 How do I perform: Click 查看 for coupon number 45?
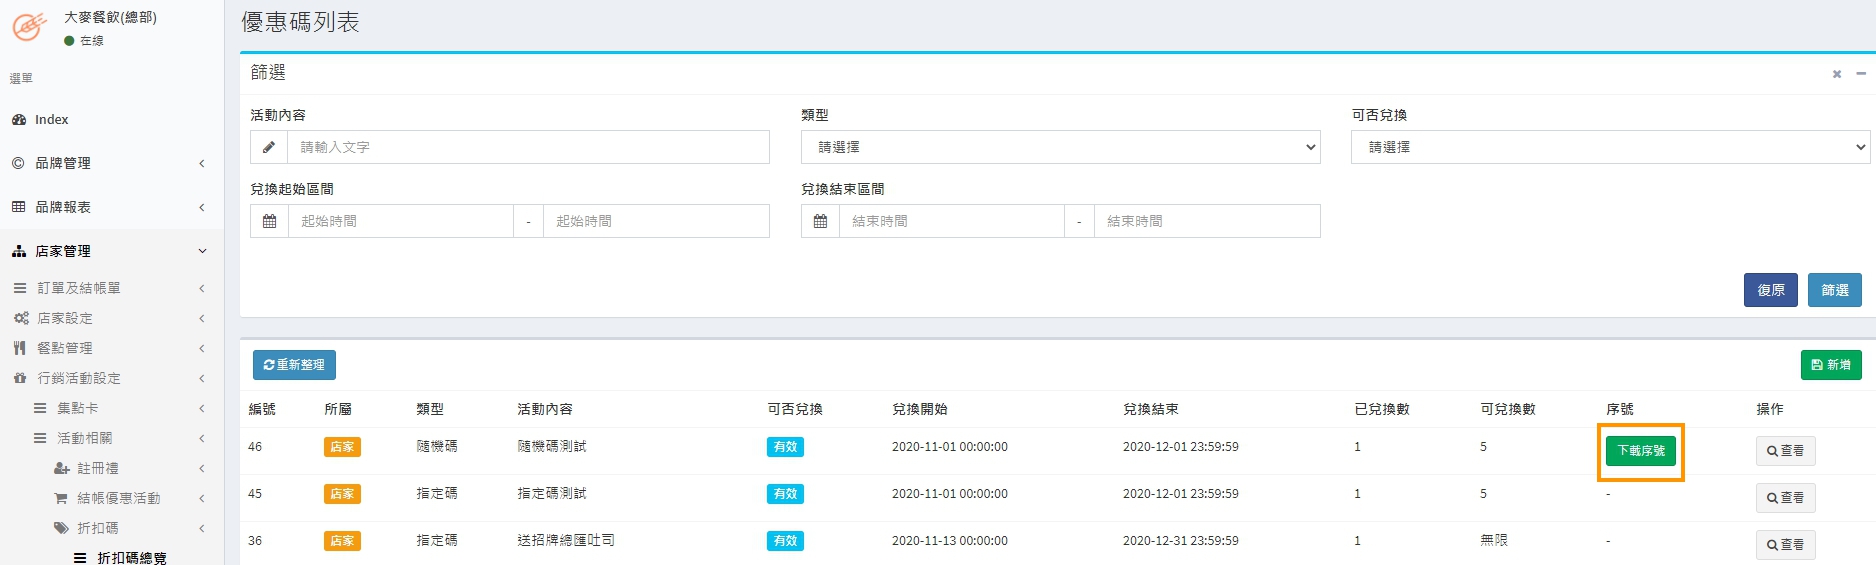1785,498
